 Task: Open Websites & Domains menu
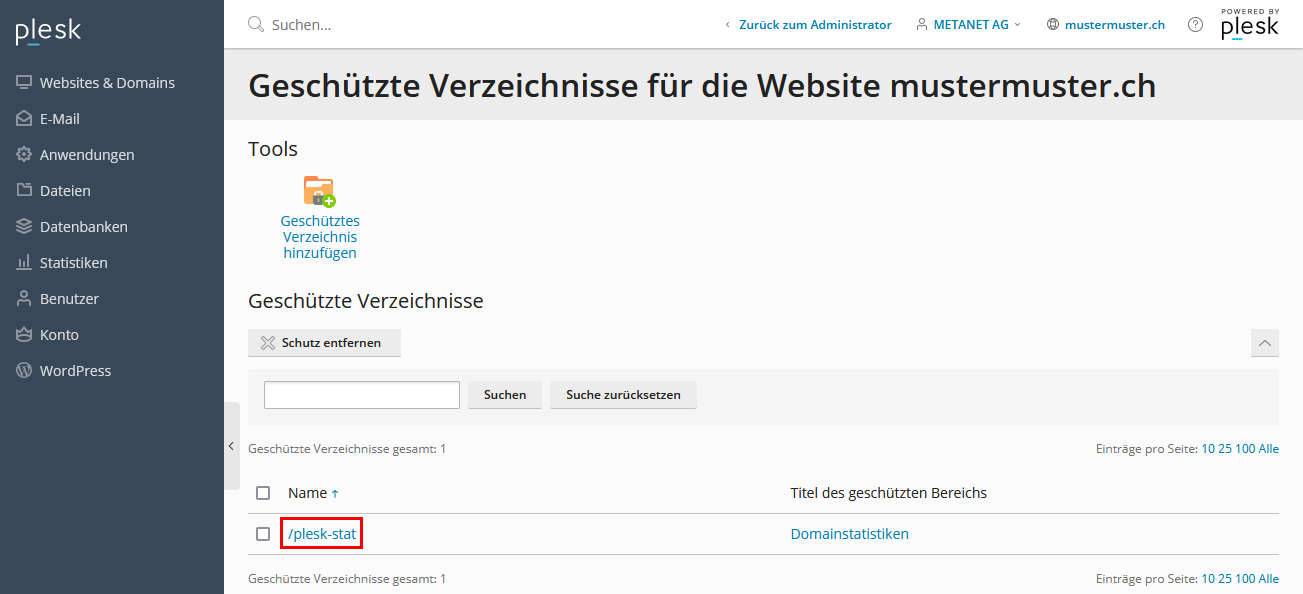point(107,83)
